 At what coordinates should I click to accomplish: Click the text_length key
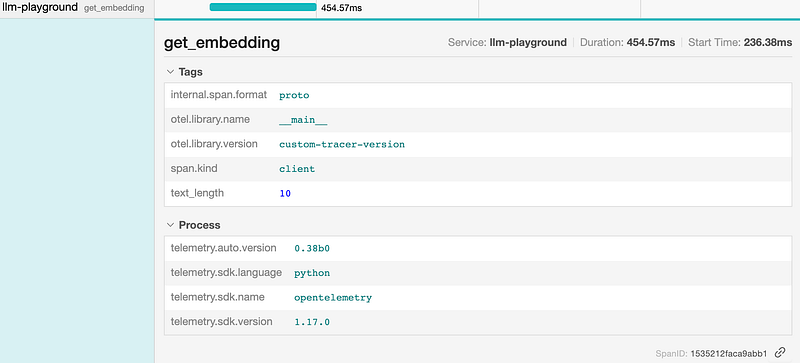coord(197,193)
